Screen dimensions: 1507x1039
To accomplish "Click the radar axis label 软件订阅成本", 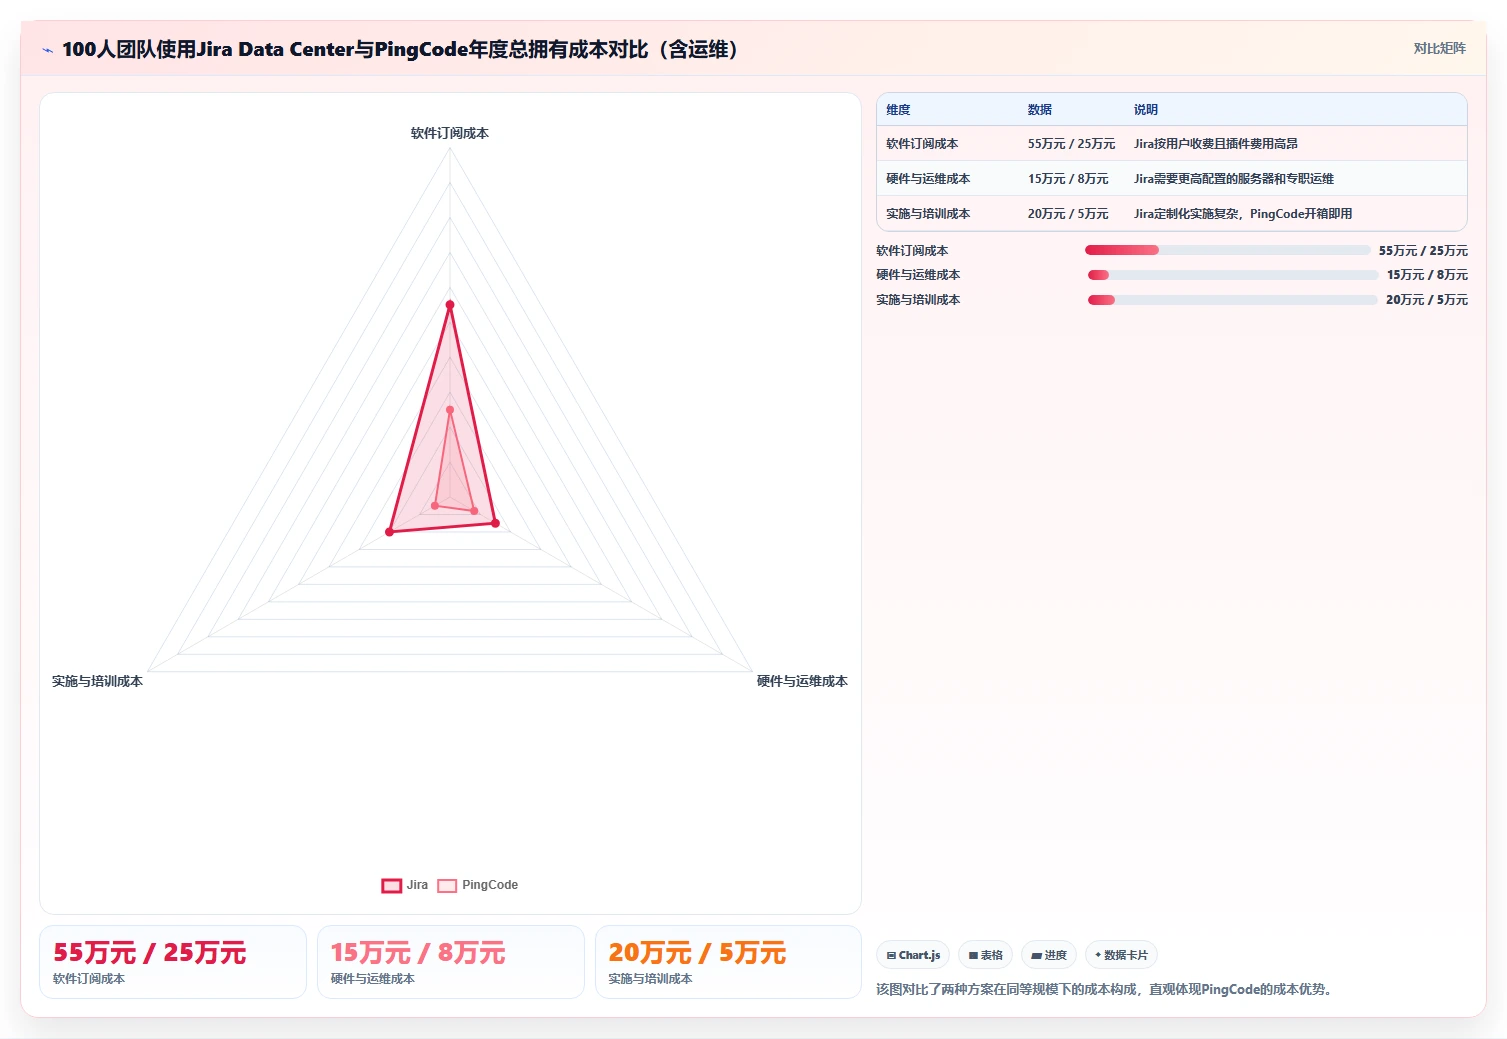I will pos(450,133).
